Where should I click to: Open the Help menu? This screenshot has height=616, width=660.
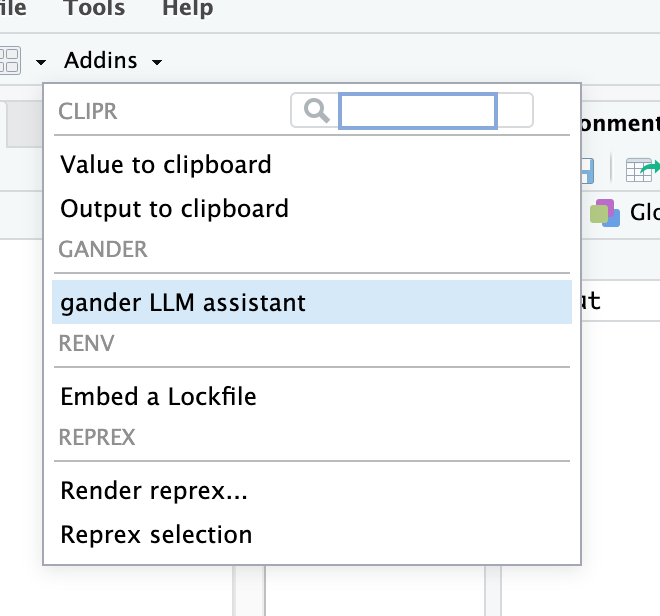pyautogui.click(x=187, y=10)
